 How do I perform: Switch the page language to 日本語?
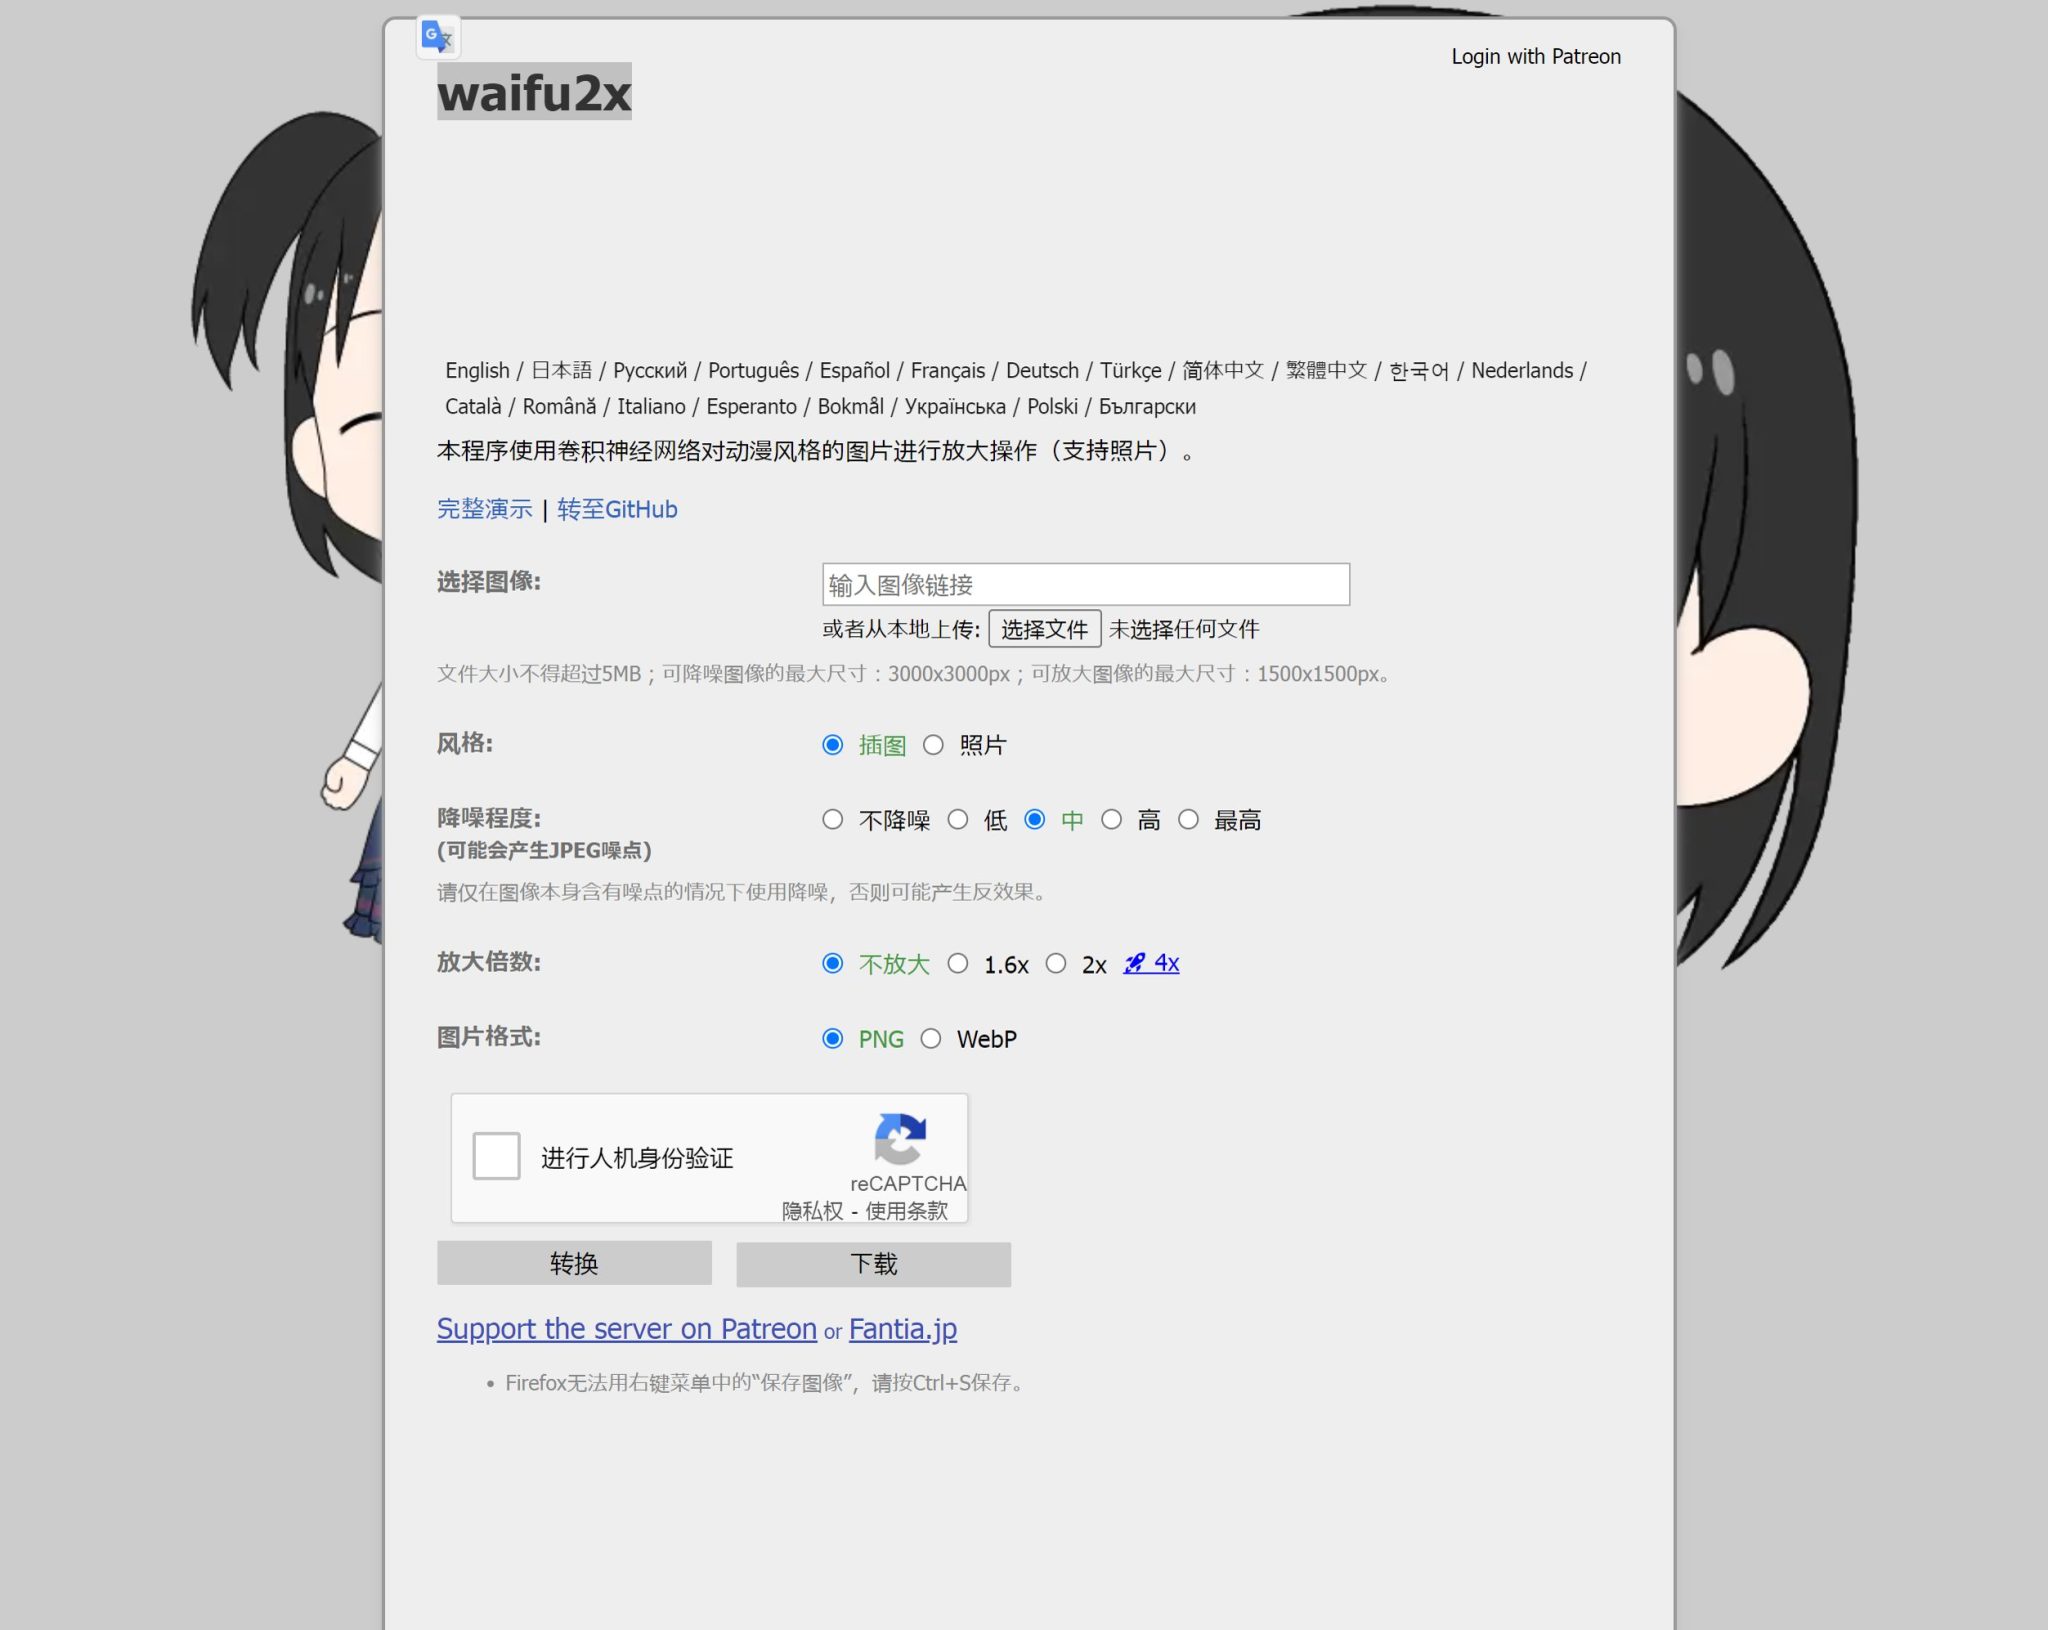tap(562, 370)
